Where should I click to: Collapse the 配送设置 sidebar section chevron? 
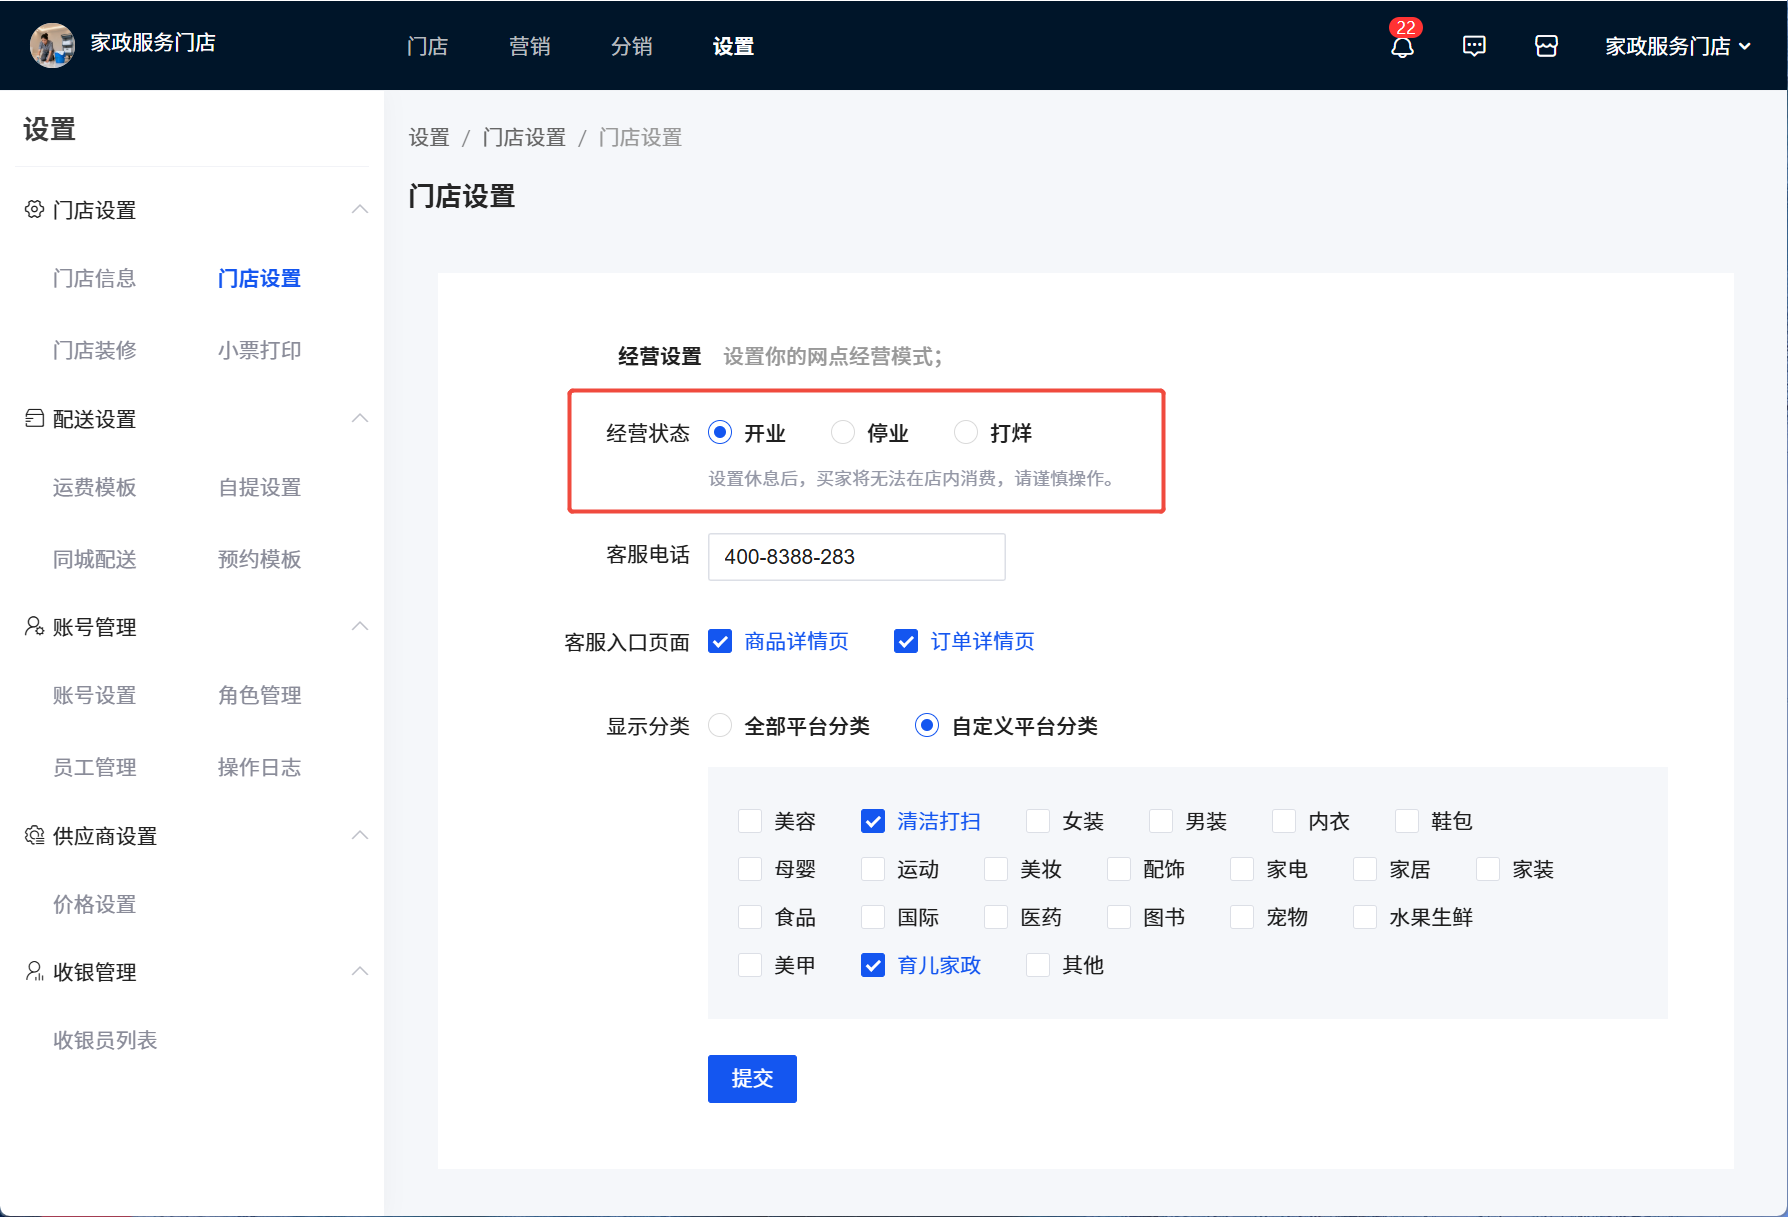tap(360, 418)
